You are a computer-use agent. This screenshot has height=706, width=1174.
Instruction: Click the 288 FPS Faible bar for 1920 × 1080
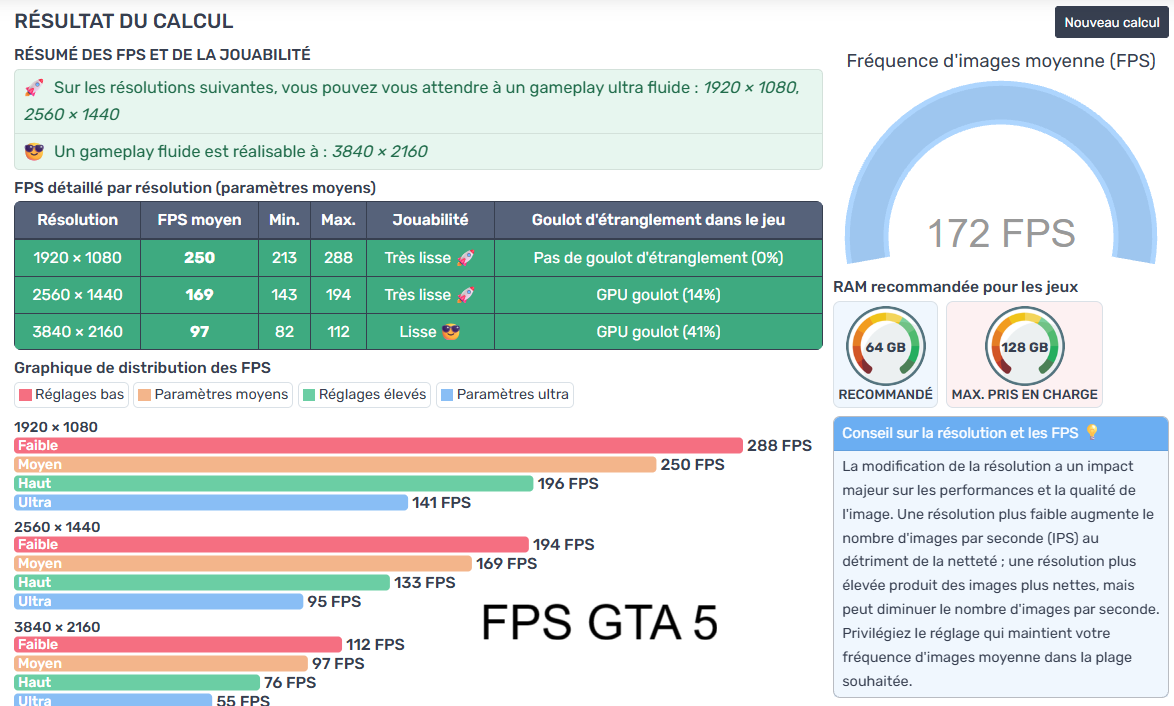(378, 446)
